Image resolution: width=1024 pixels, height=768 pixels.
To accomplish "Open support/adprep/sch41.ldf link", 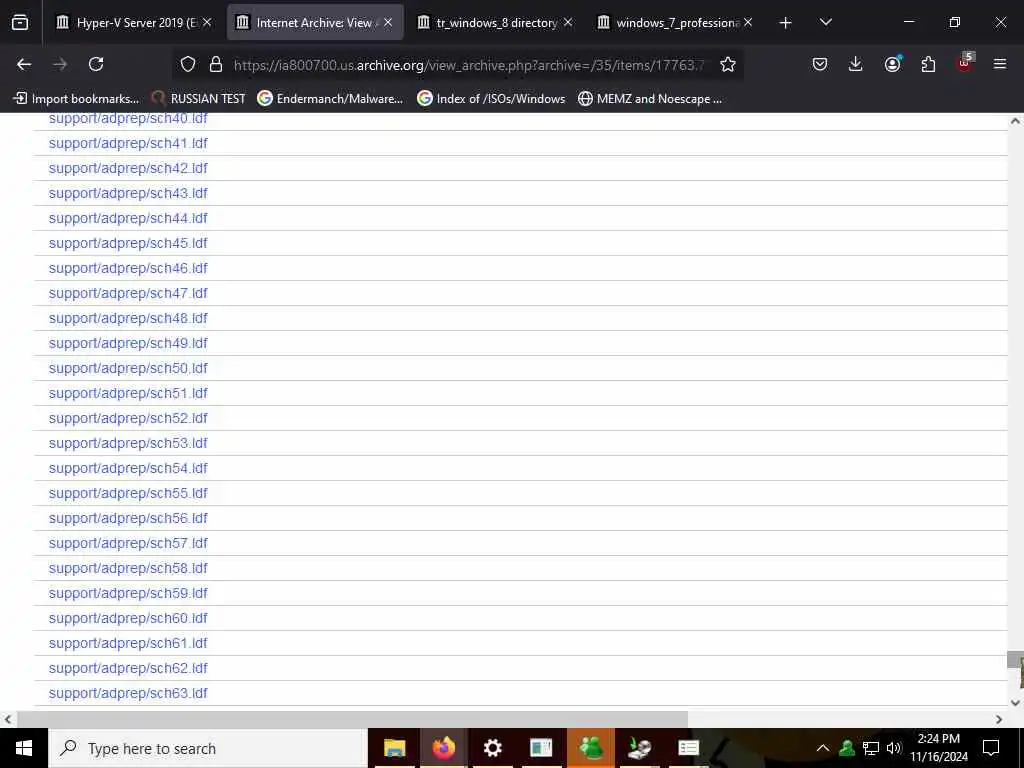I will [128, 143].
